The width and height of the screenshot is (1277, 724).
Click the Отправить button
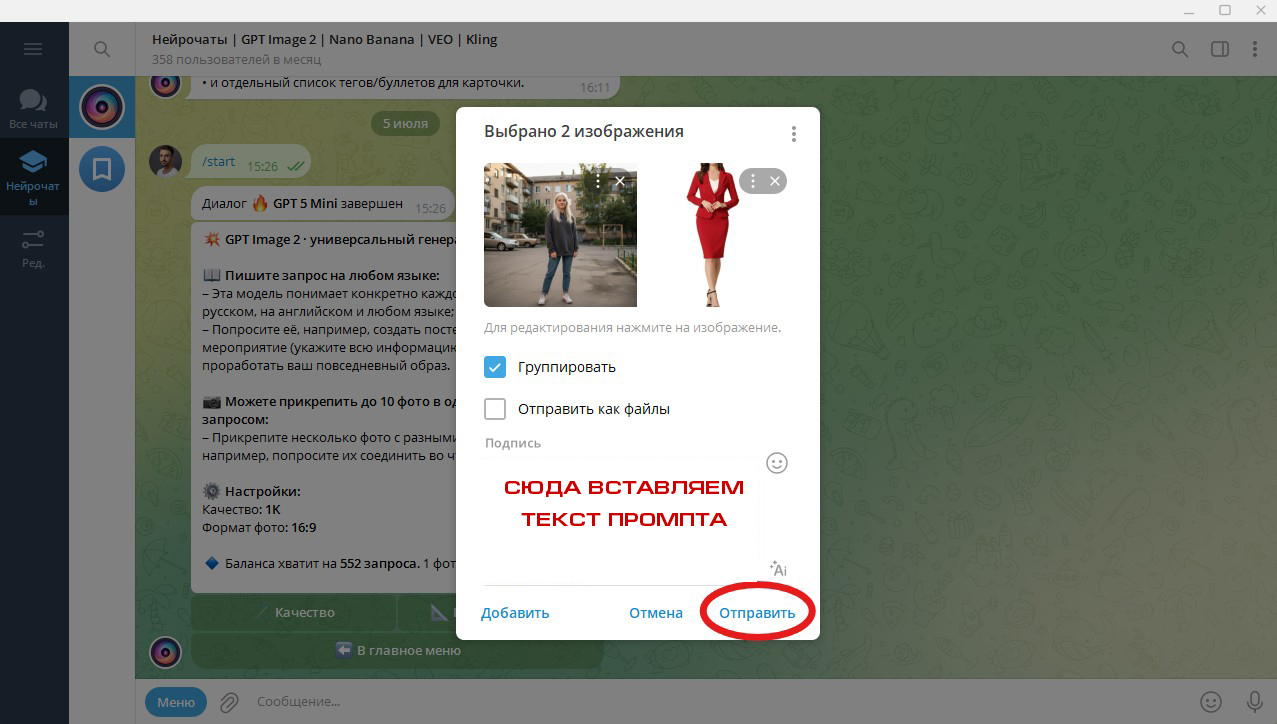coord(757,613)
